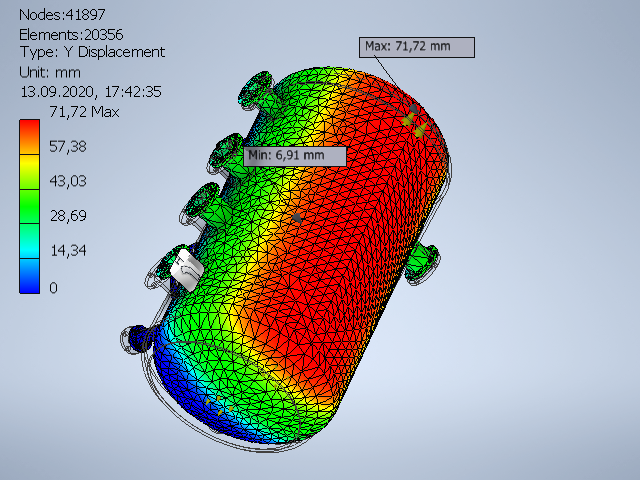
Task: Select the dark blue segment of color bar
Action: click(x=29, y=276)
